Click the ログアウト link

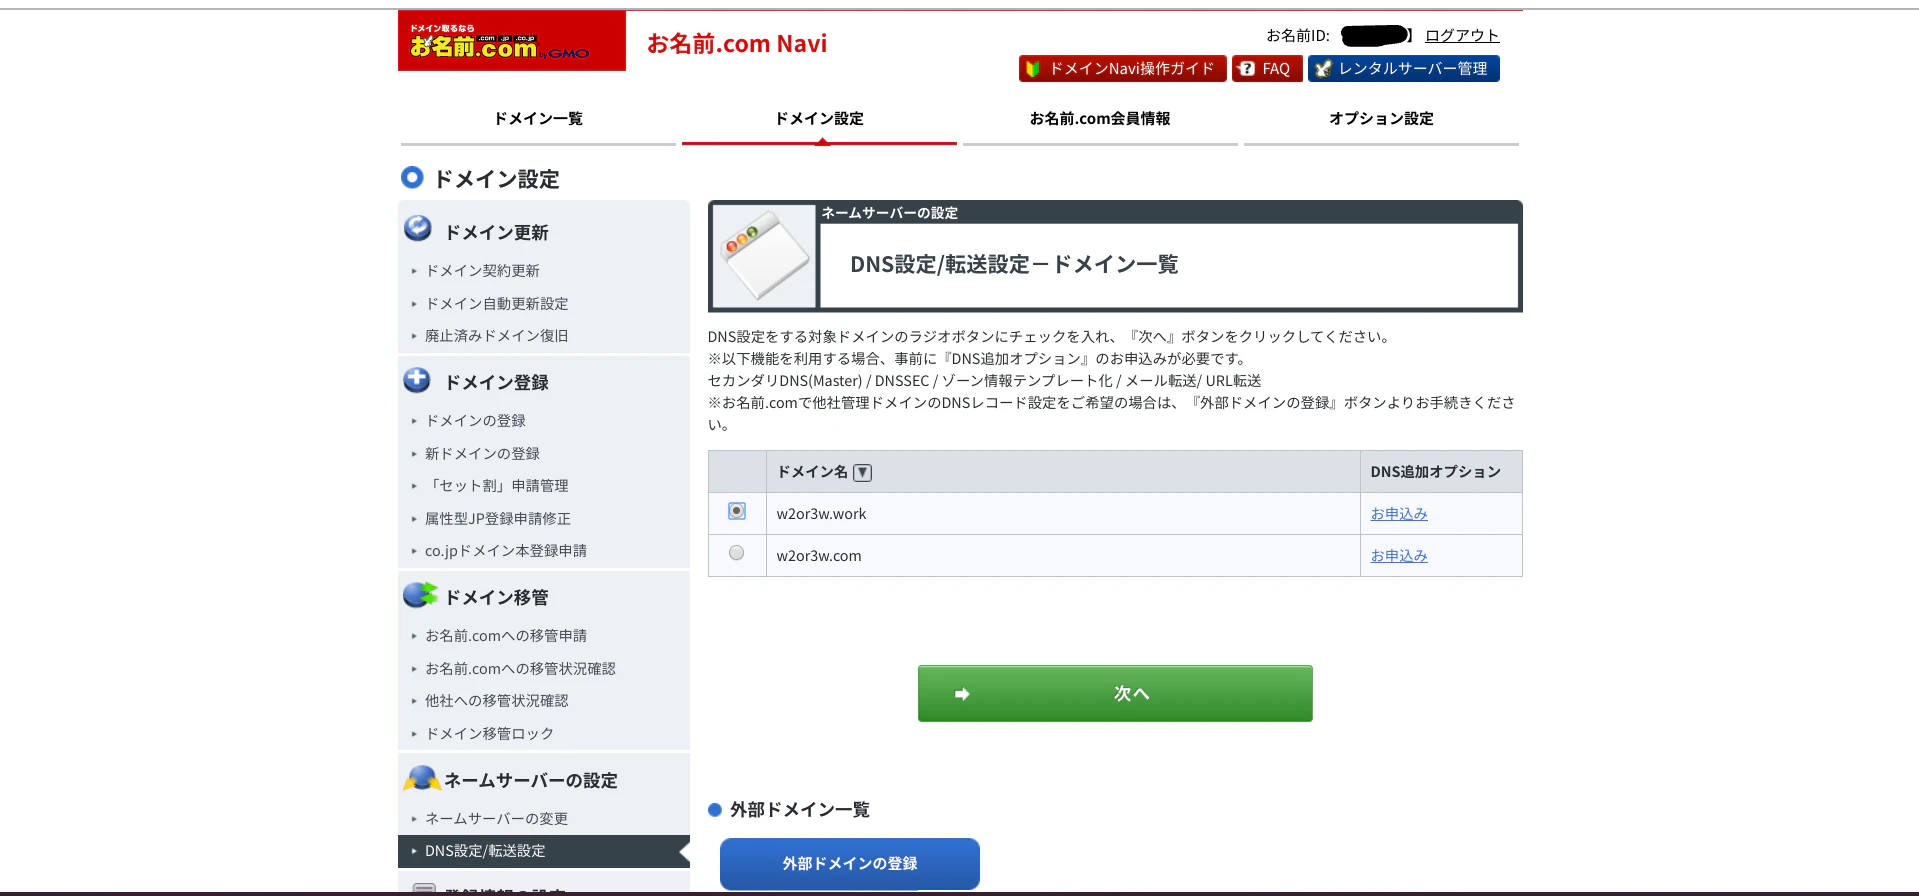tap(1462, 36)
